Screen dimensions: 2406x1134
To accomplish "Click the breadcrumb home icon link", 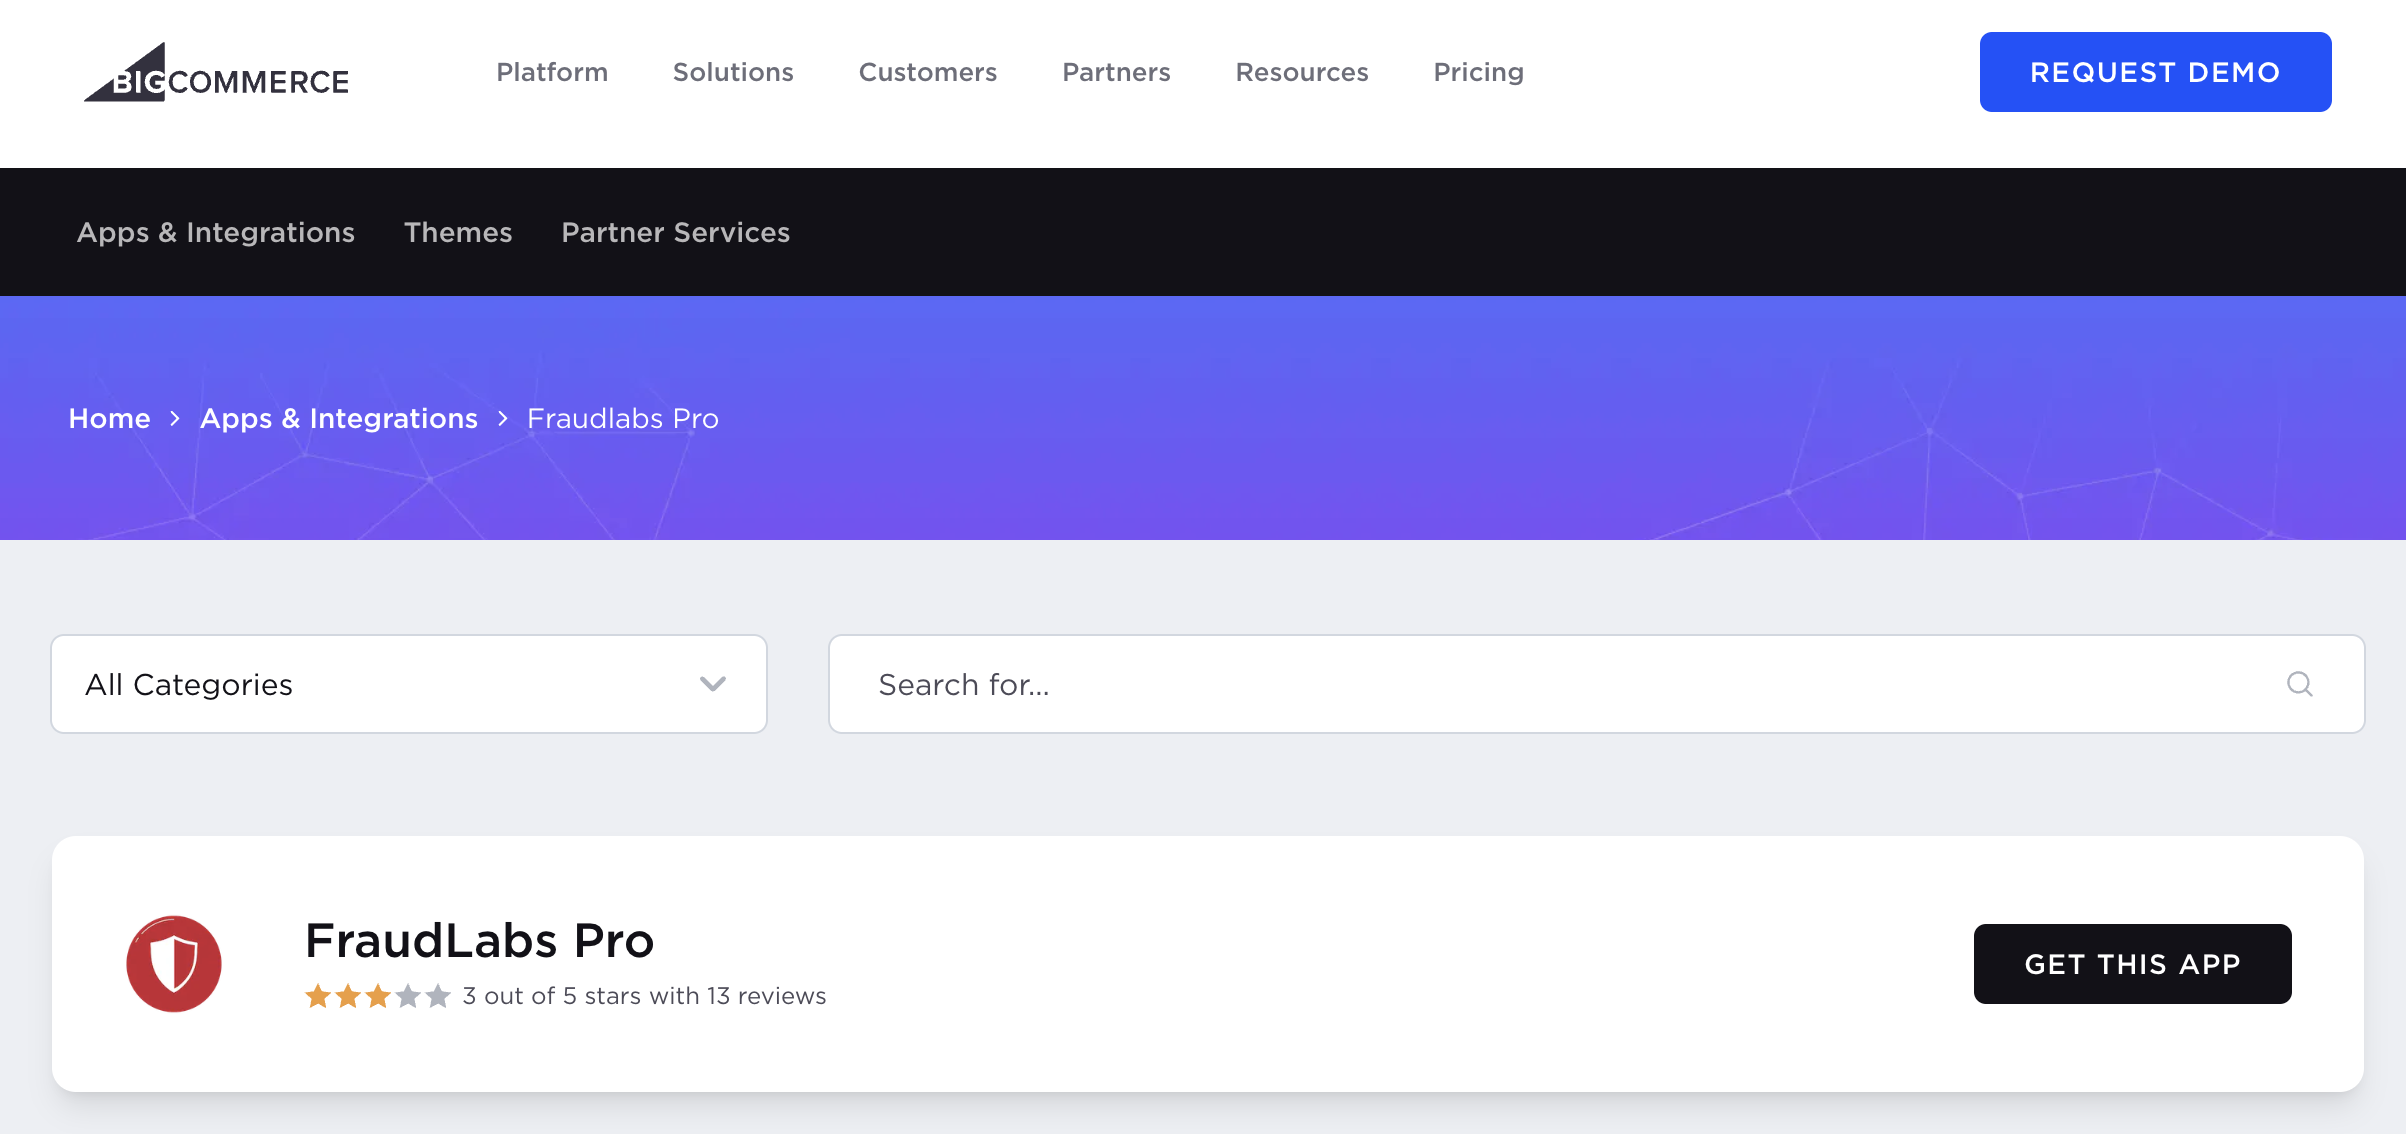I will tap(109, 417).
